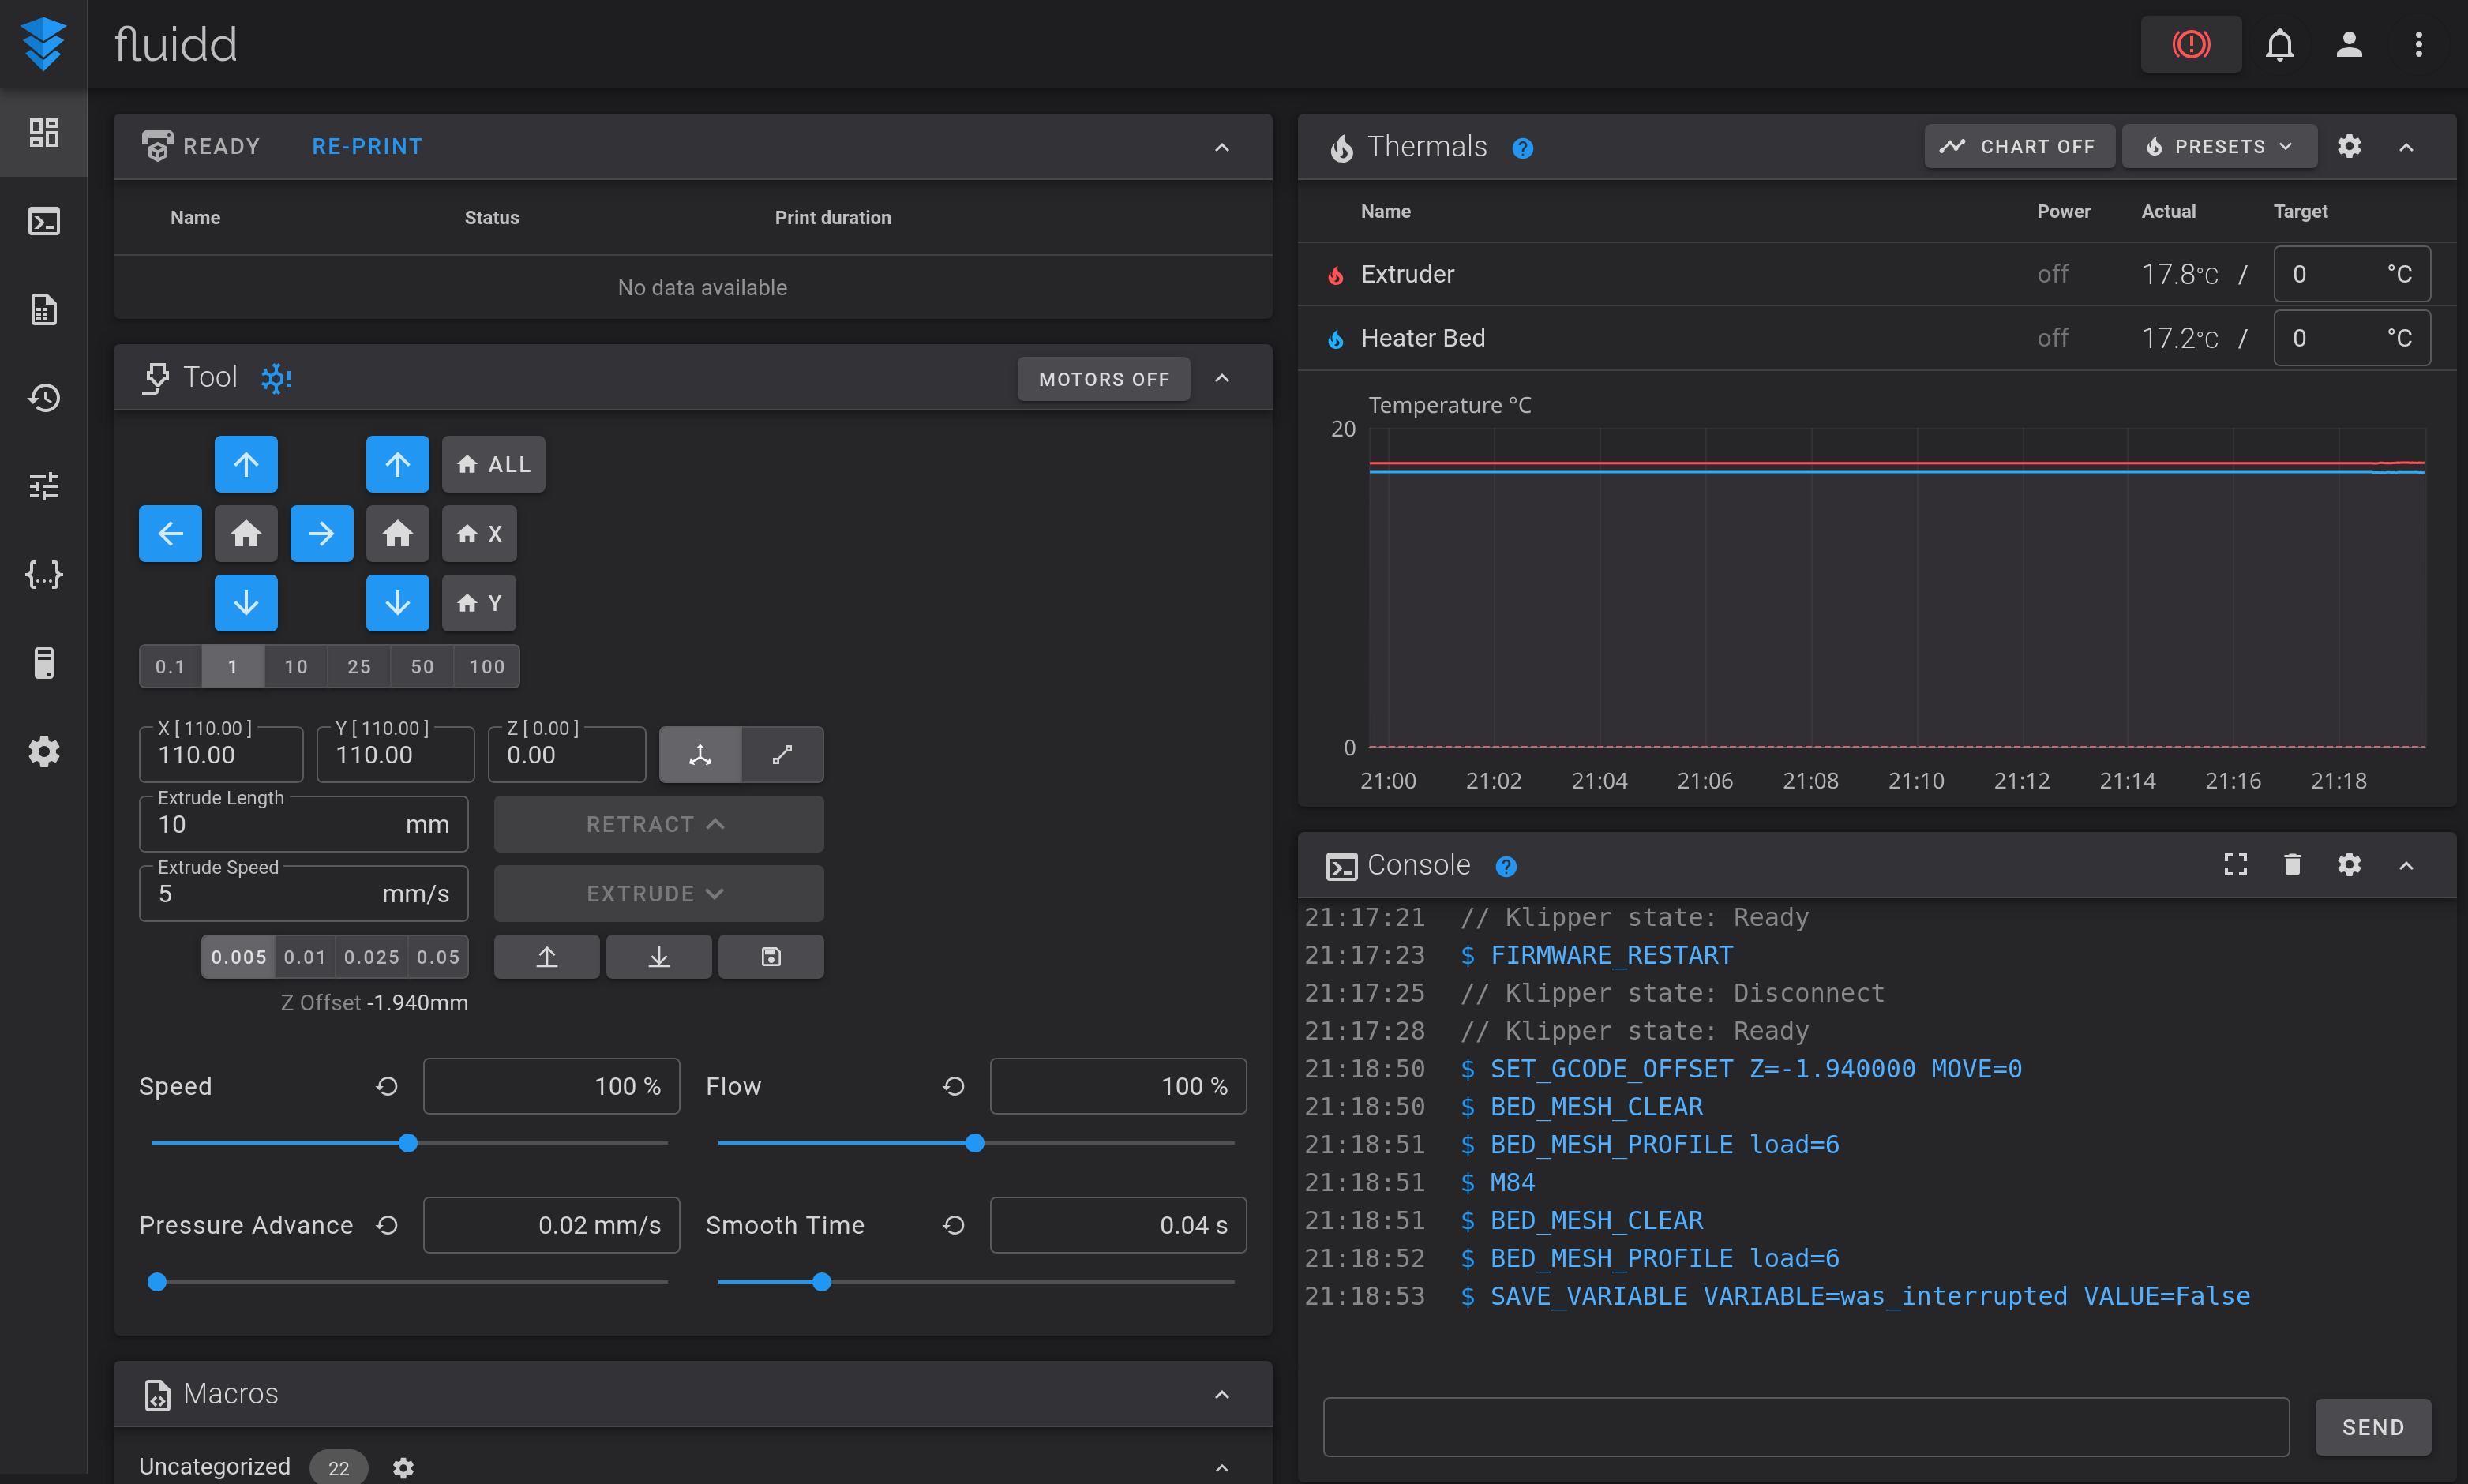The width and height of the screenshot is (2468, 1484).
Task: Open the printer configuration files page
Action: (44, 575)
